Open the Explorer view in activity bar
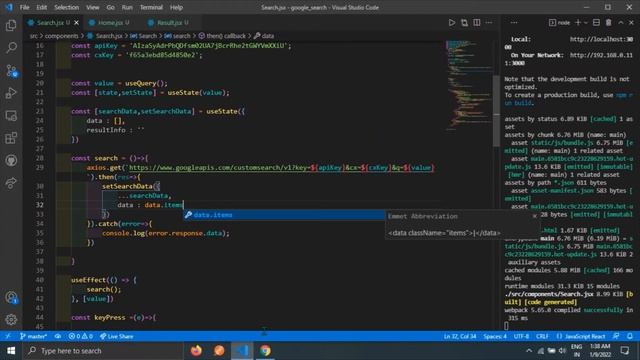The width and height of the screenshot is (640, 360). [11, 26]
